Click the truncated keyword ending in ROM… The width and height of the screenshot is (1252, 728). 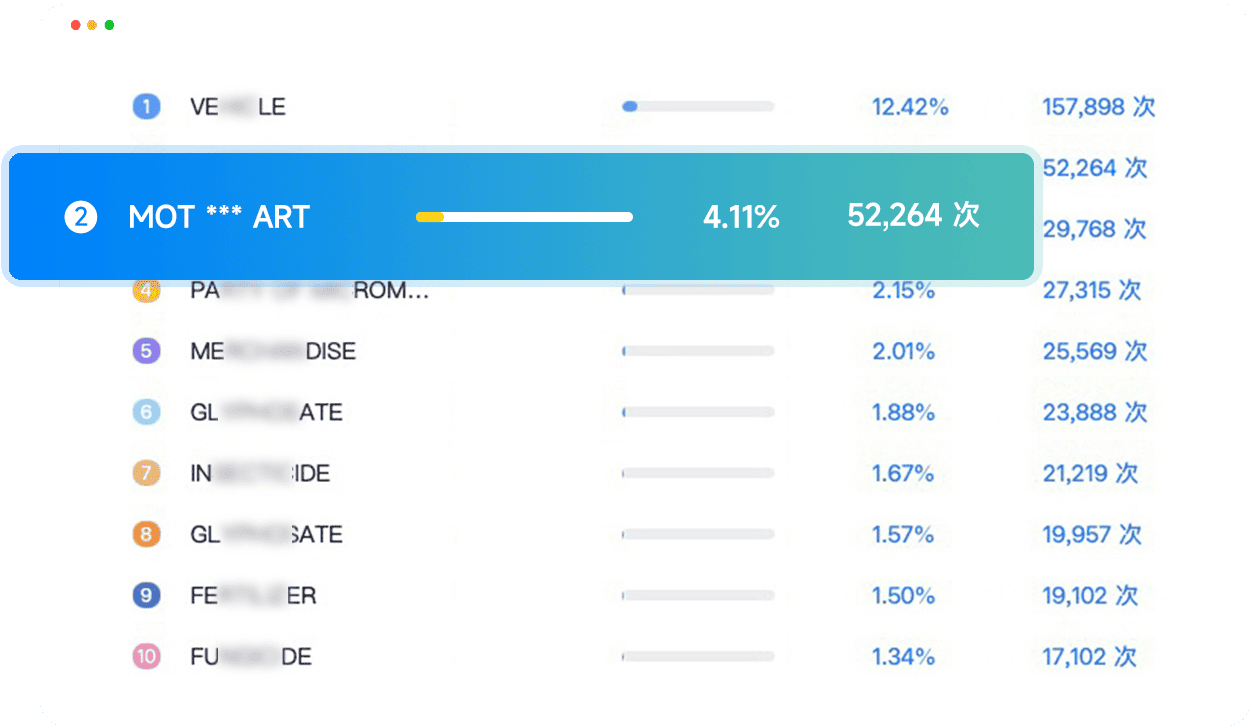point(310,291)
